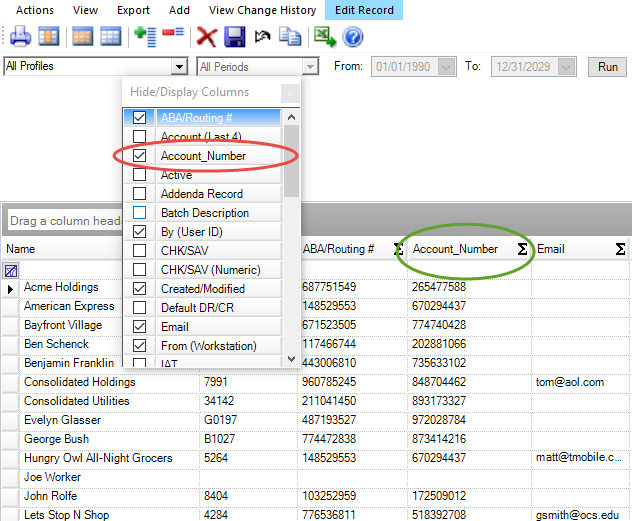Screen dimensions: 632x521
Task: Click the Save floppy disk icon
Action: (235, 38)
